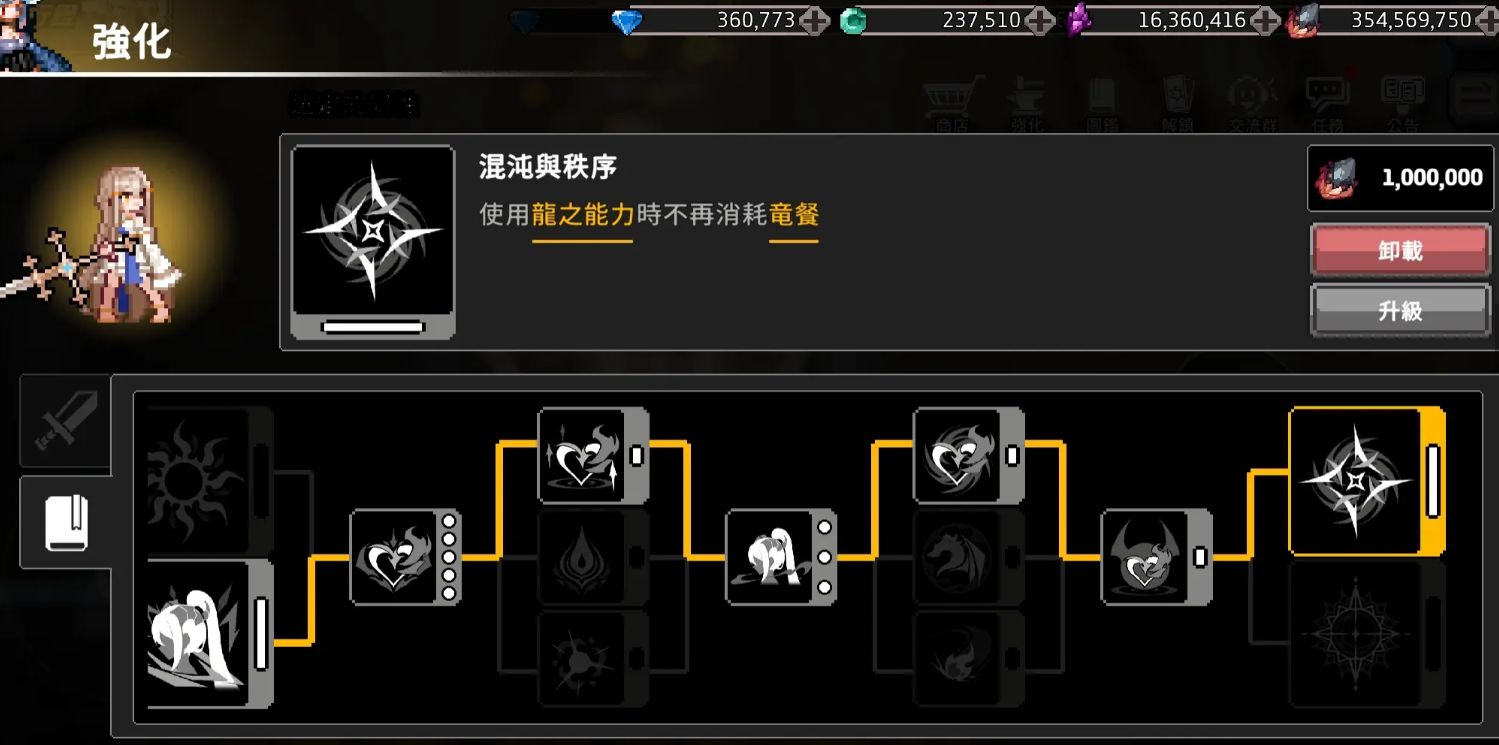This screenshot has width=1499, height=745.
Task: Select the dimmed water drop skill node
Action: tap(593, 557)
